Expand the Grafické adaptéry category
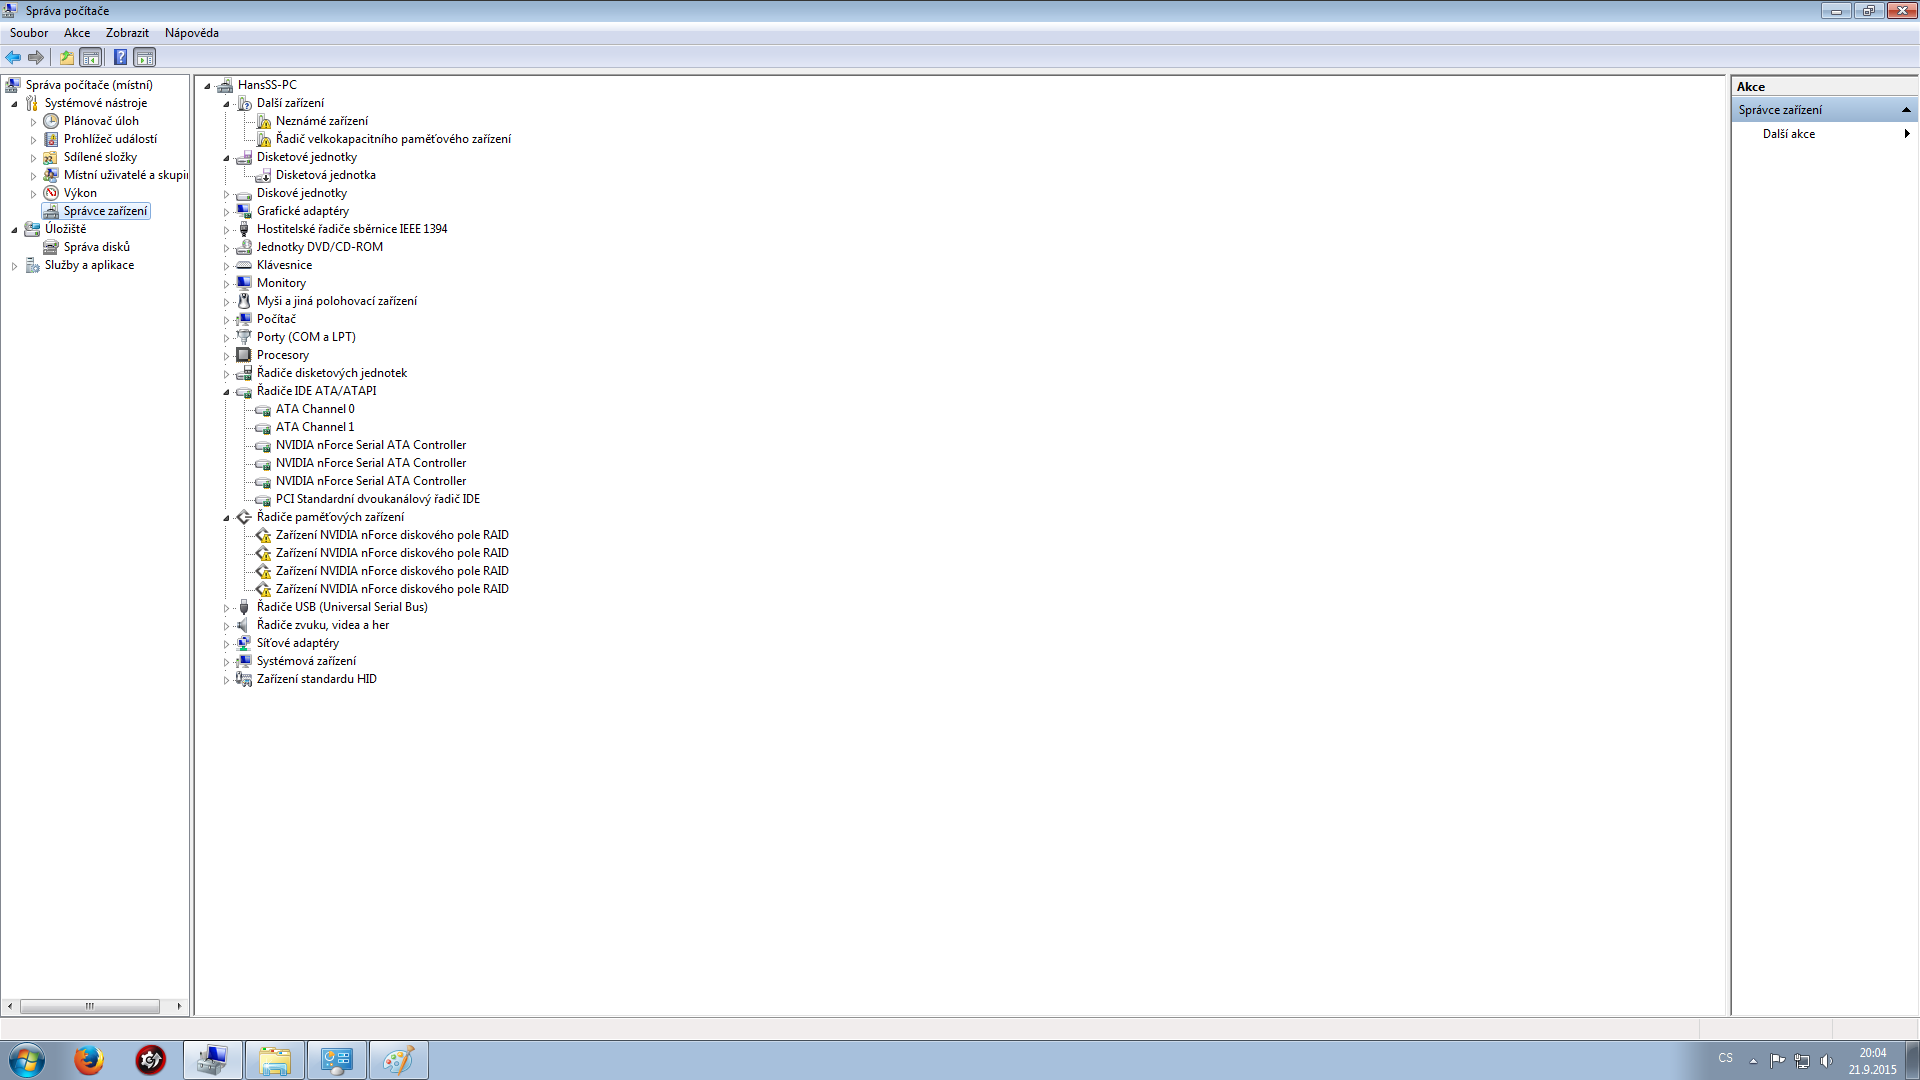 click(x=227, y=212)
